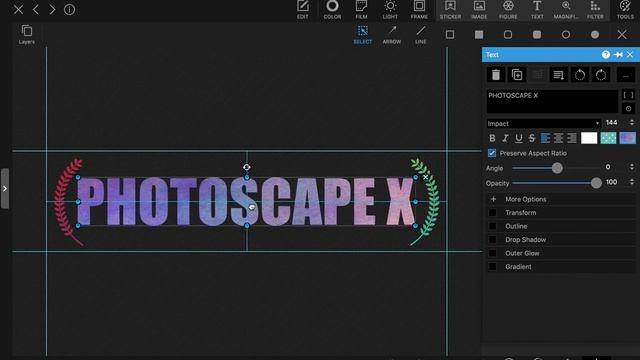Open the Layers panel
Screen dimensions: 640x360
click(27, 34)
